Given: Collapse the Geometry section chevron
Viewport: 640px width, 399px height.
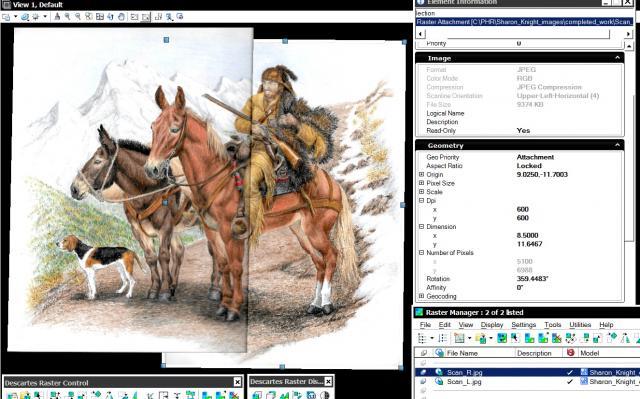Looking at the screenshot, I should [617, 145].
